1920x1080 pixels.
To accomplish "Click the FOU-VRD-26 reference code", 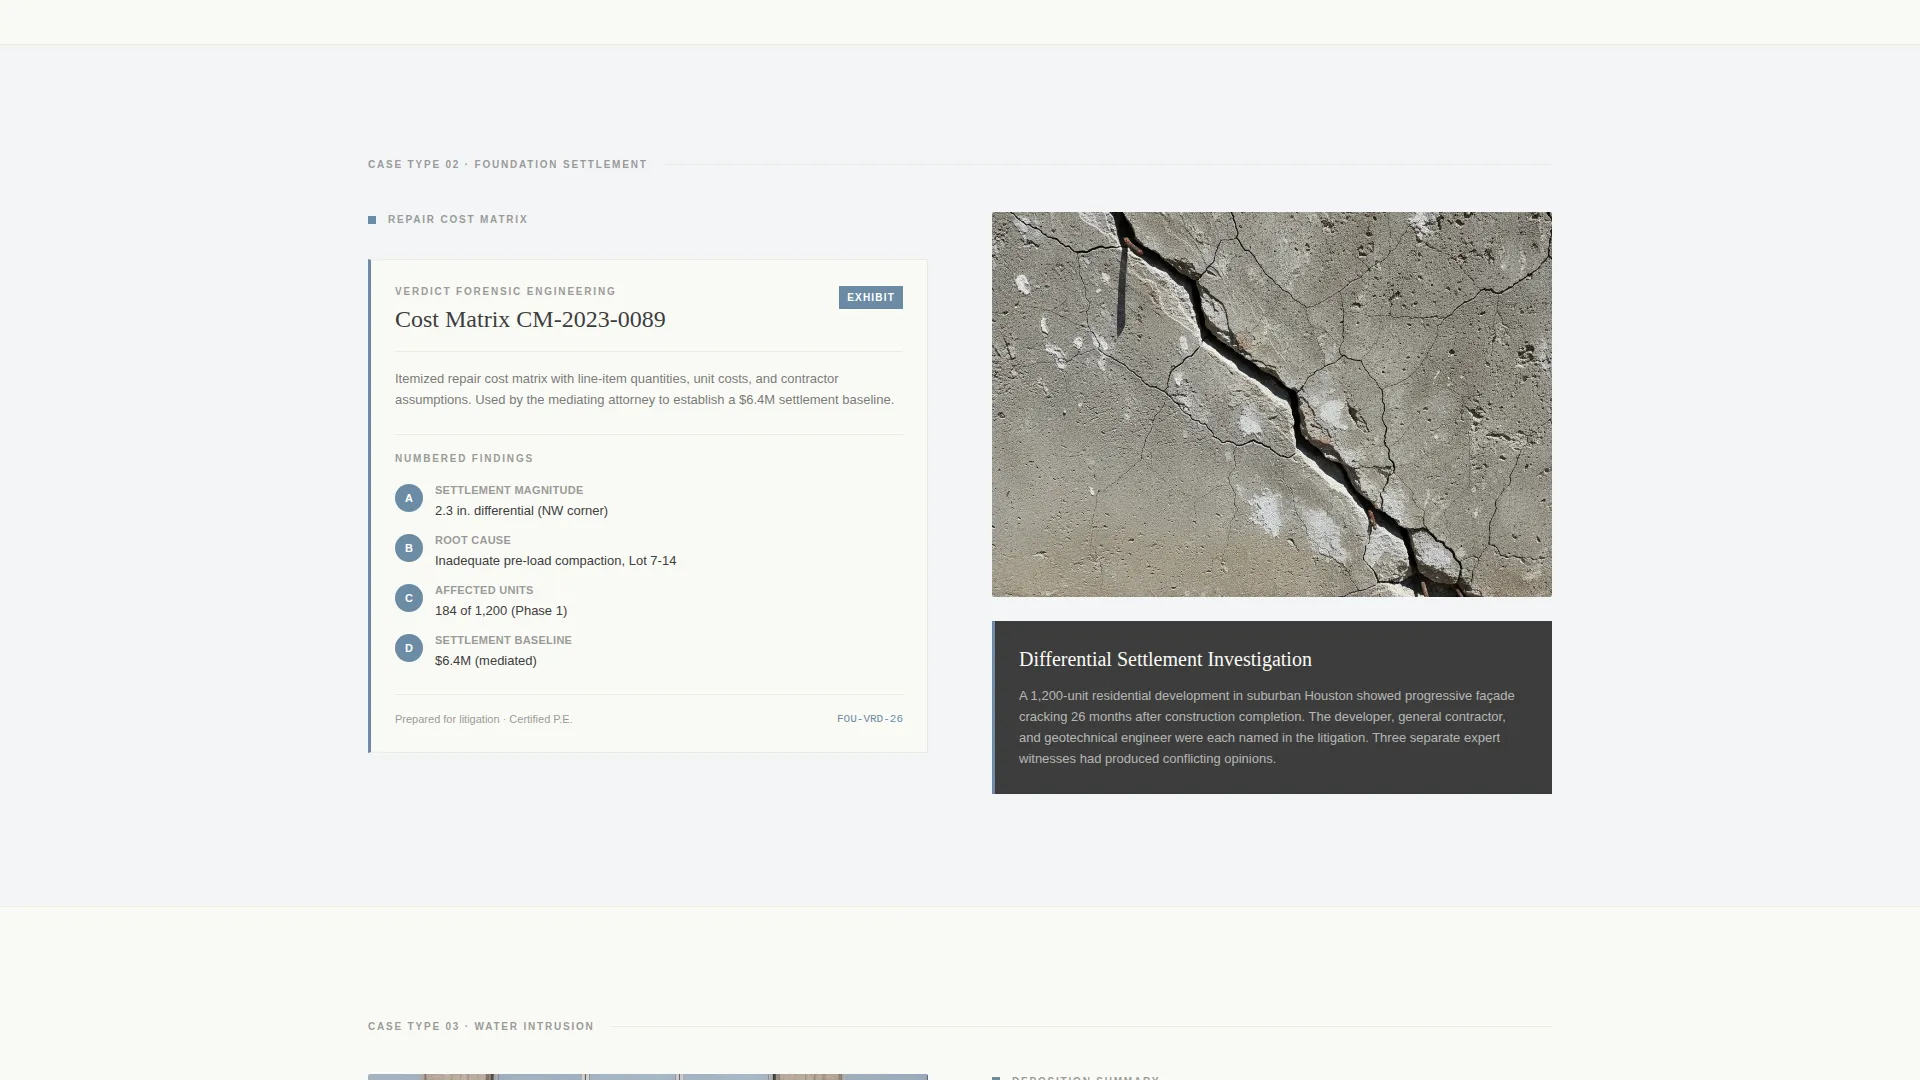I will pos(870,719).
